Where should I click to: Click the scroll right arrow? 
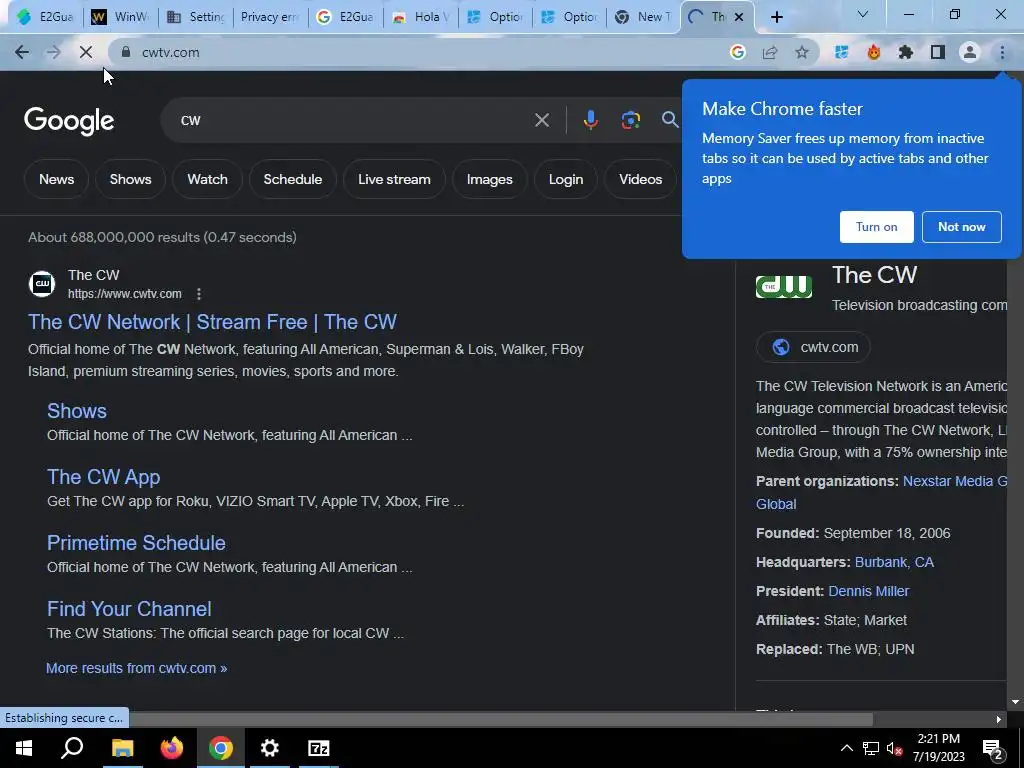pos(999,720)
